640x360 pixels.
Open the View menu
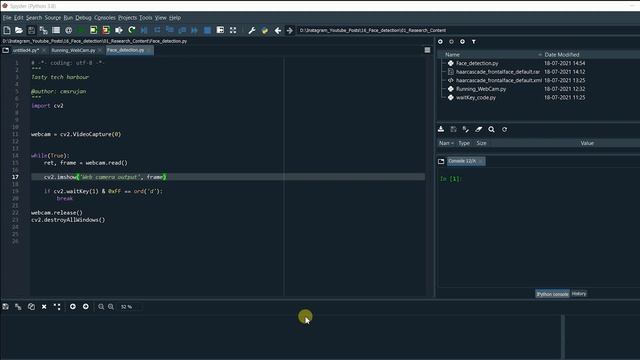pyautogui.click(x=160, y=18)
